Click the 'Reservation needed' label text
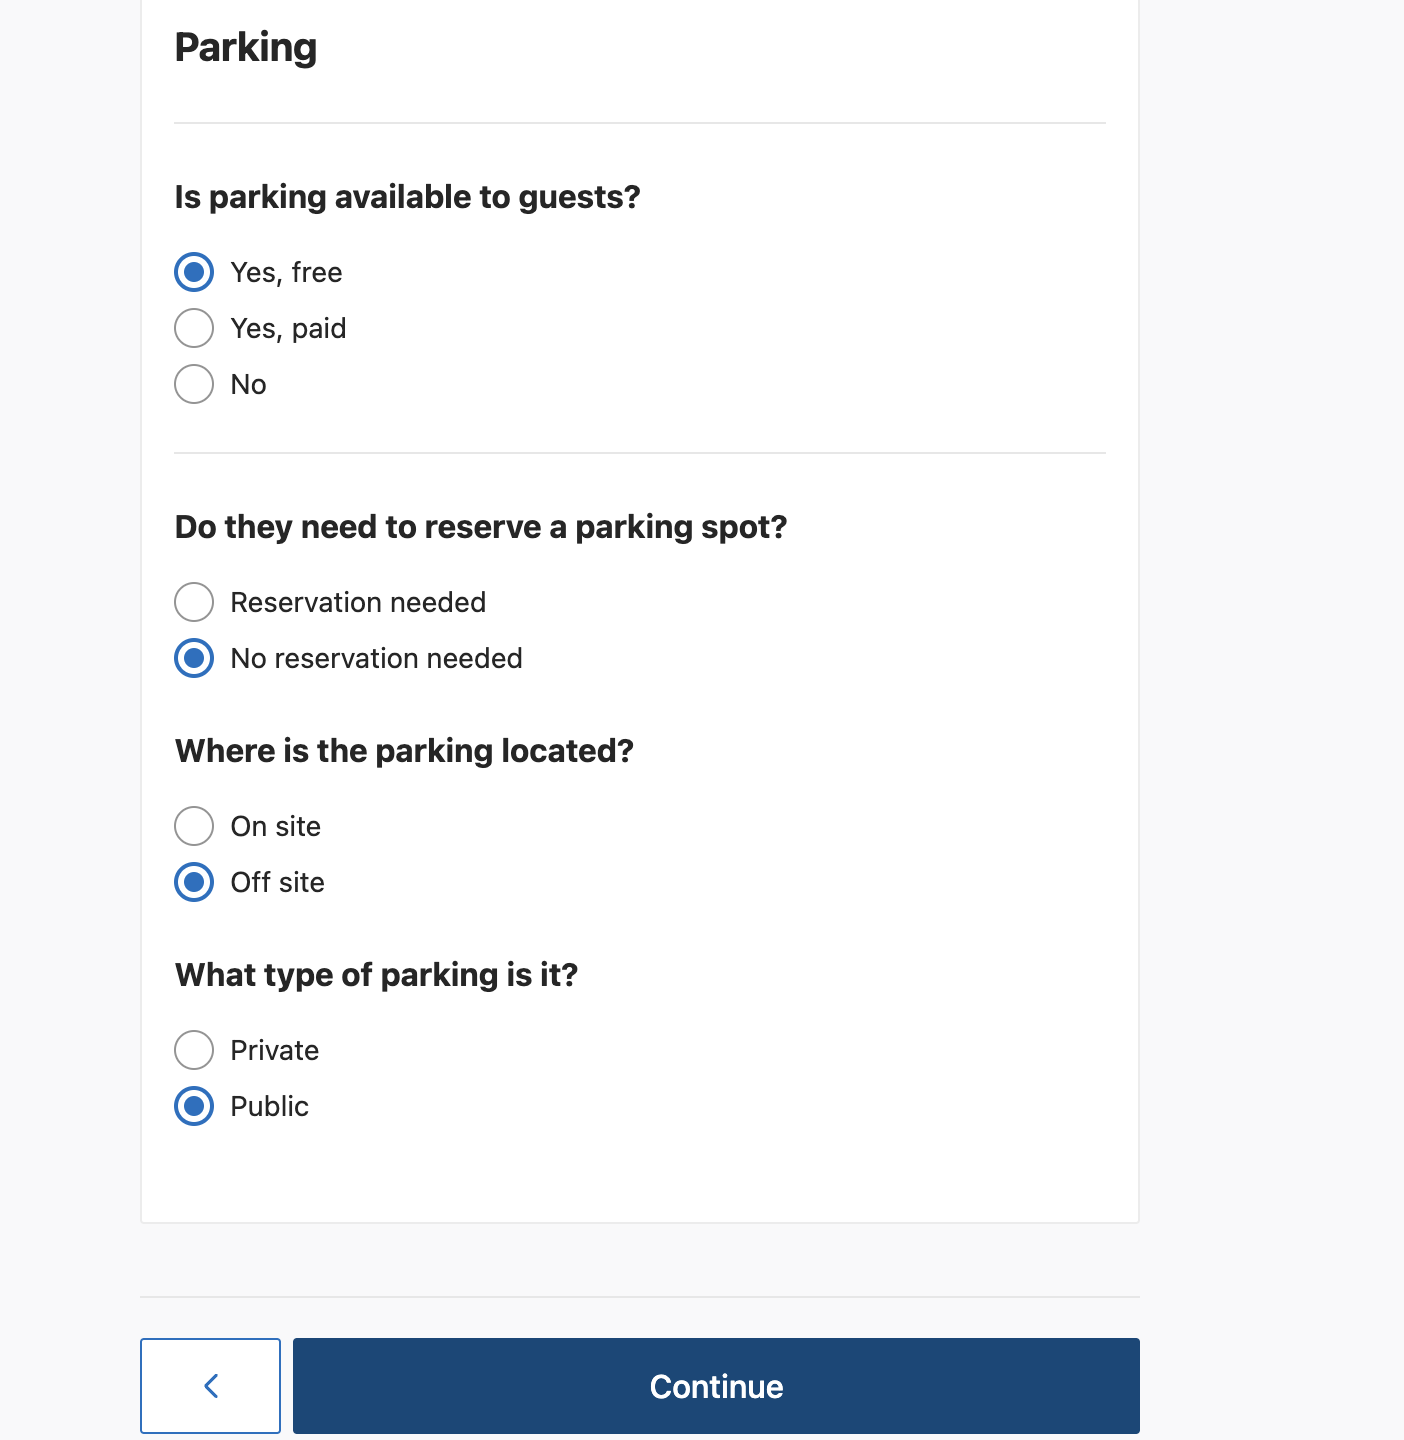This screenshot has height=1440, width=1404. tap(358, 602)
